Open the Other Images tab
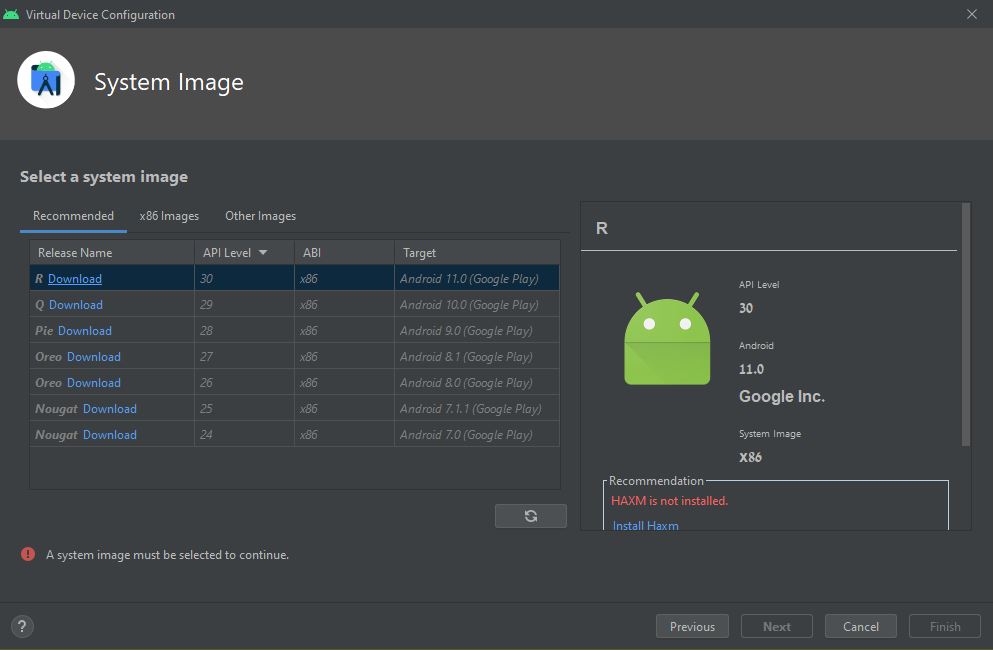 [x=260, y=216]
